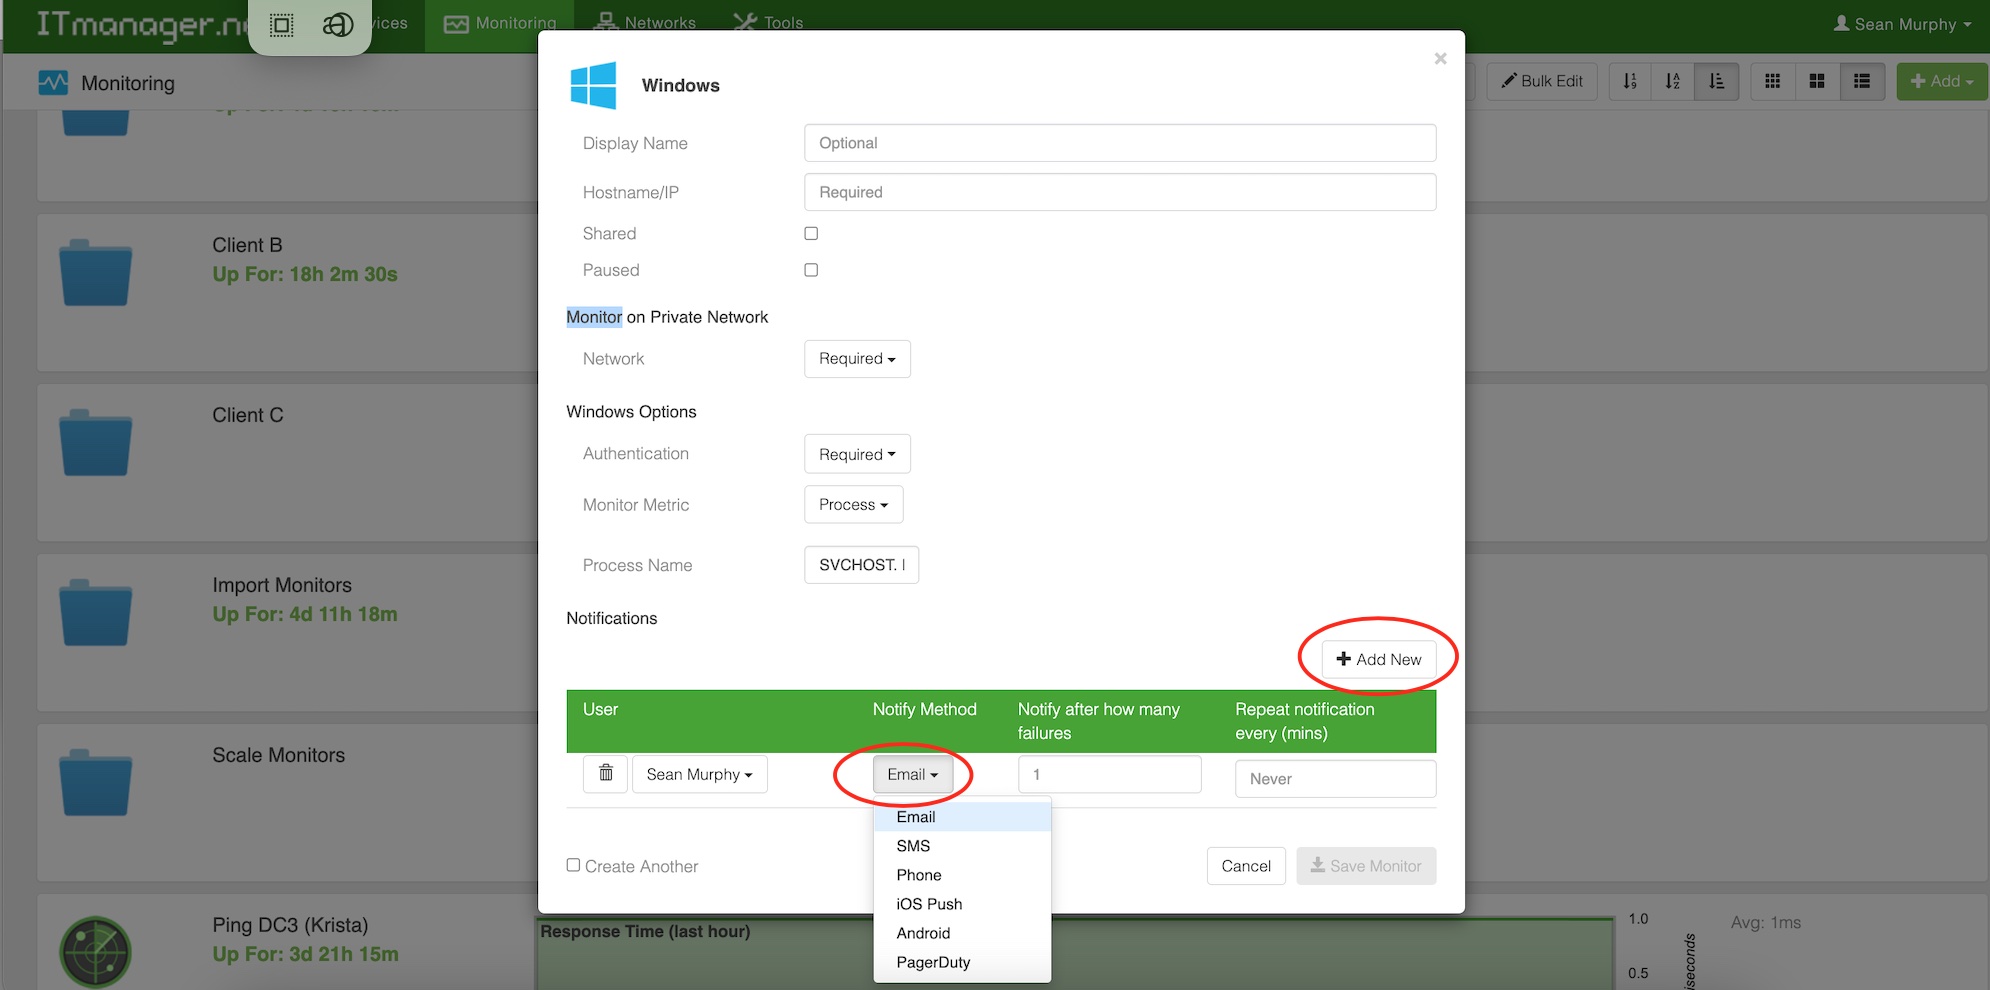Image resolution: width=1990 pixels, height=990 pixels.
Task: Click the Windows logo in the dialog
Action: click(x=593, y=85)
